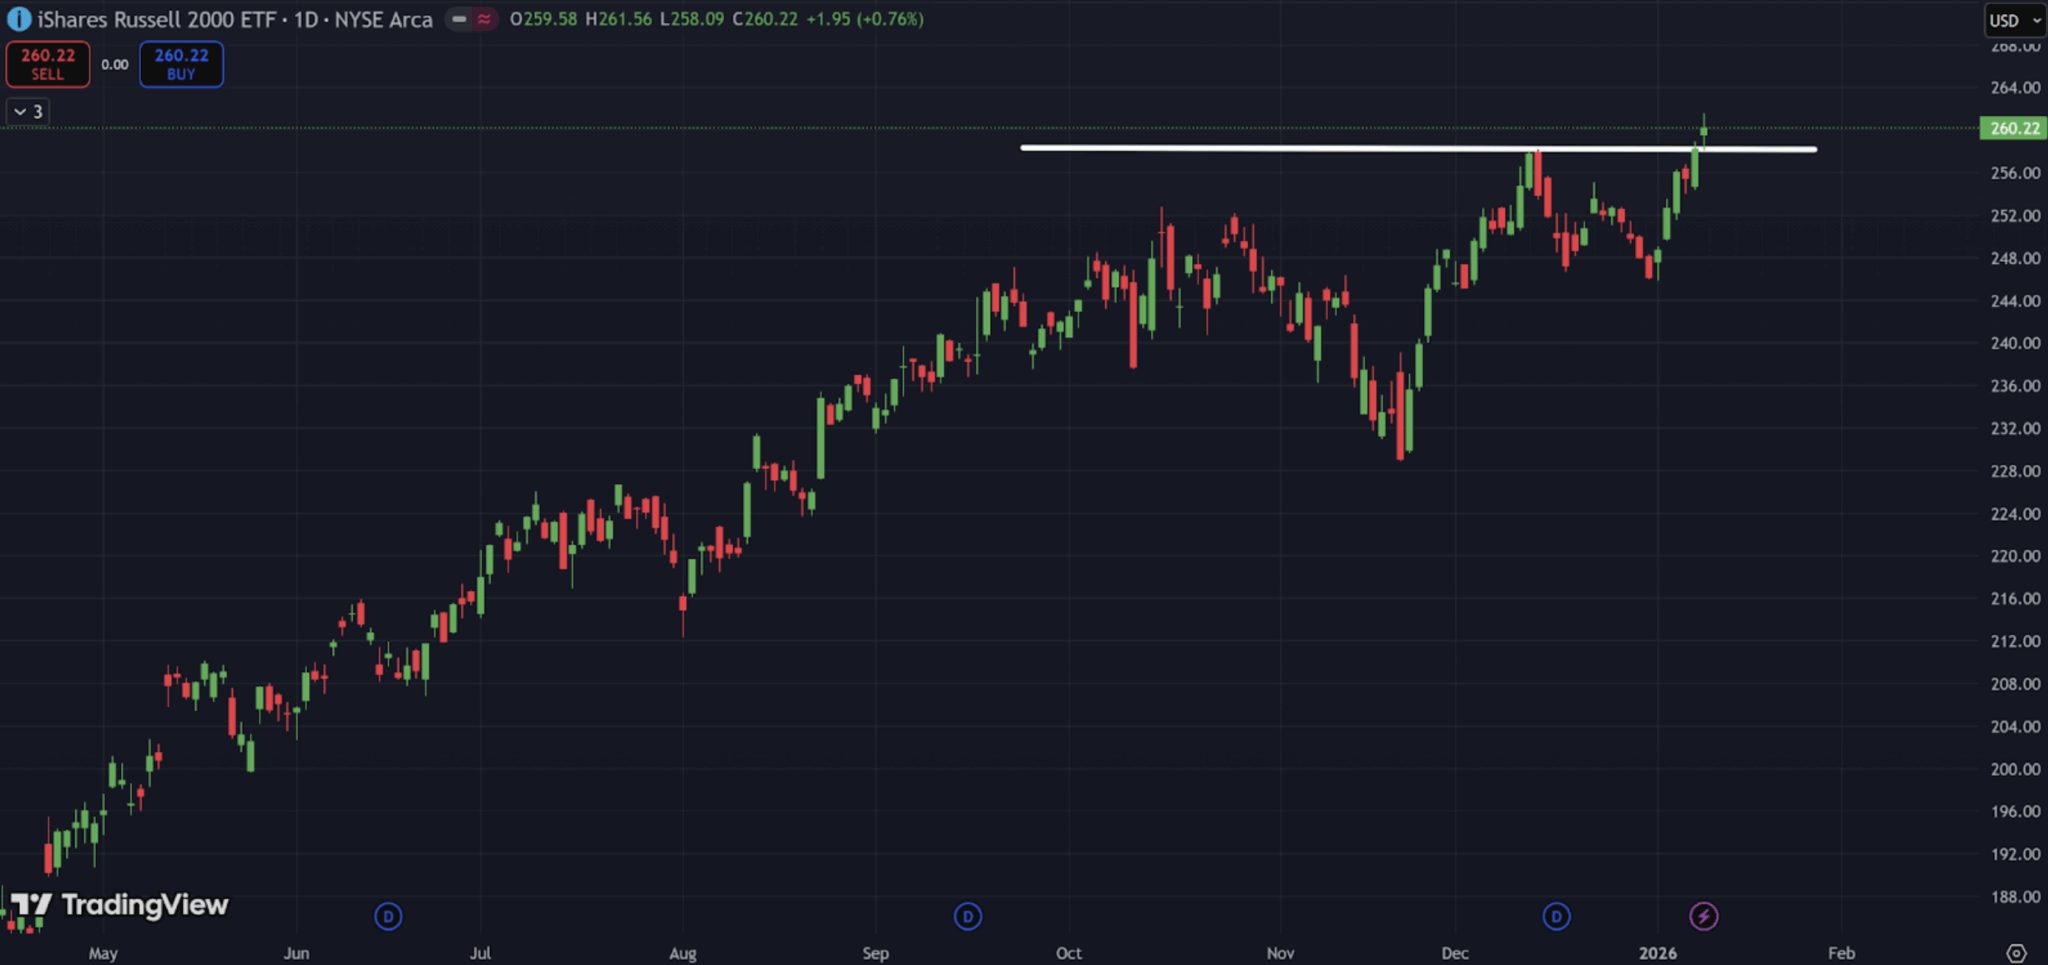Click the red SELL button

tap(47, 63)
